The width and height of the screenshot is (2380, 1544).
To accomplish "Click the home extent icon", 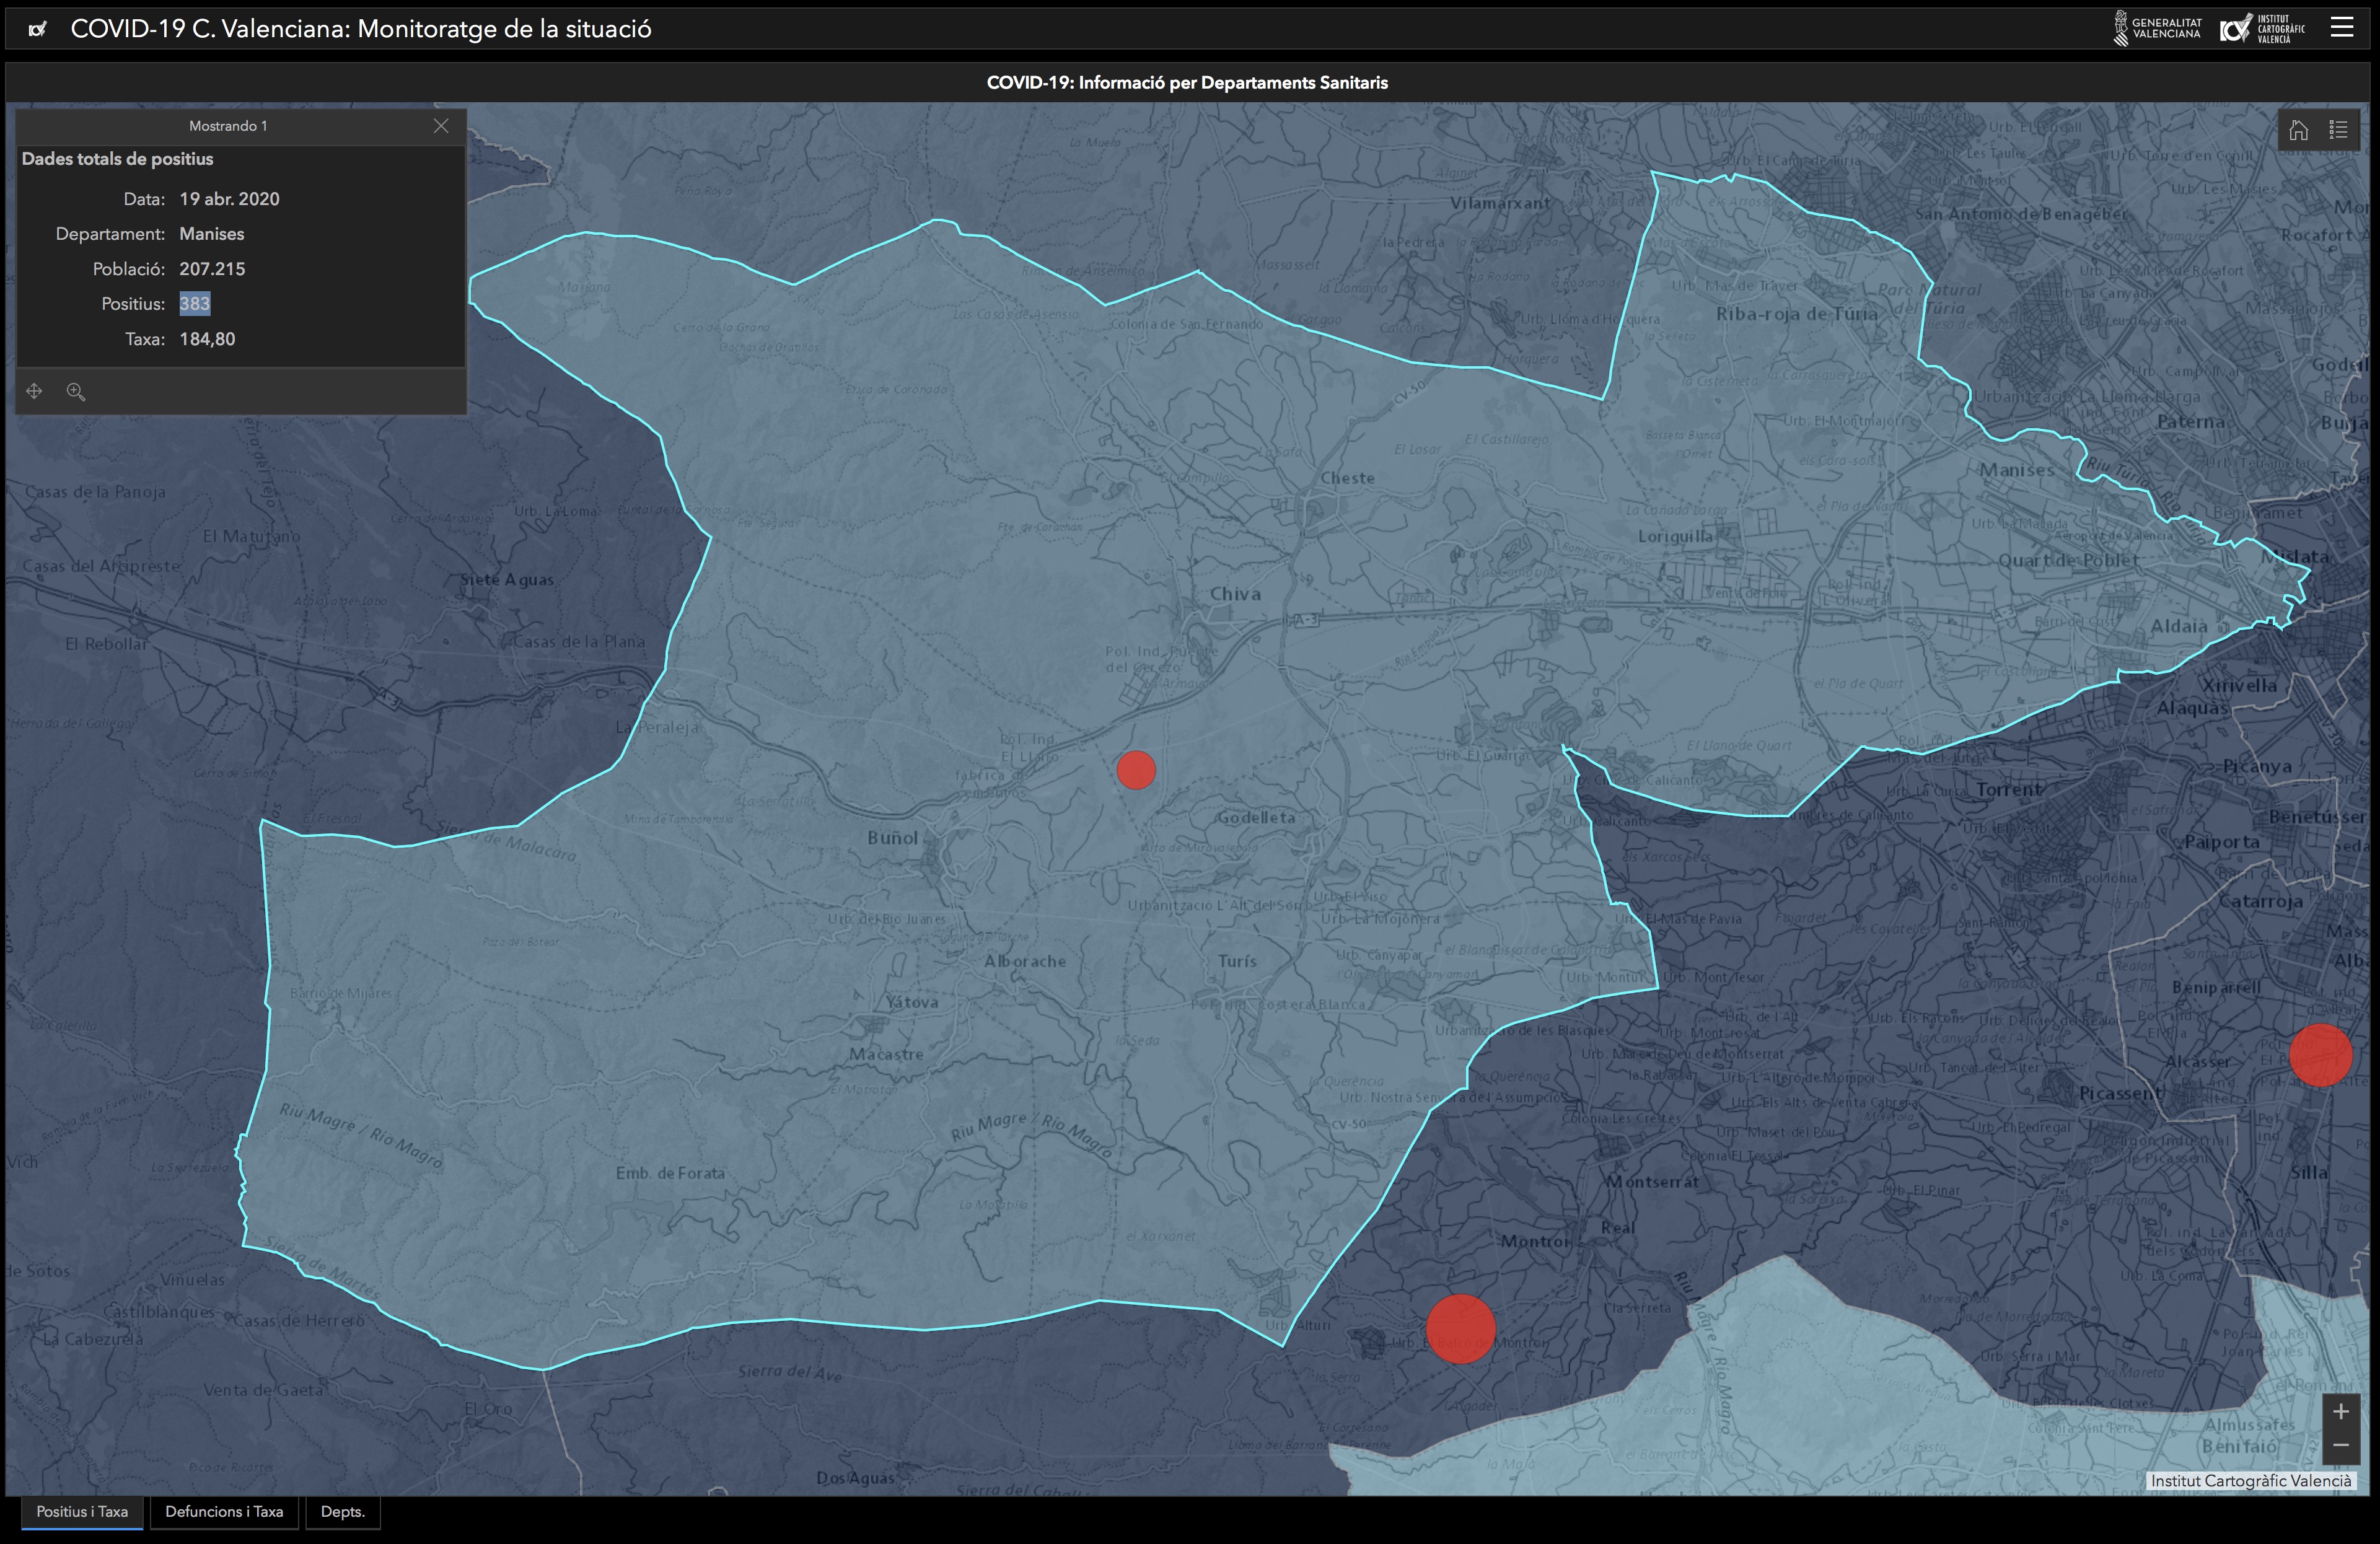I will pyautogui.click(x=2298, y=130).
